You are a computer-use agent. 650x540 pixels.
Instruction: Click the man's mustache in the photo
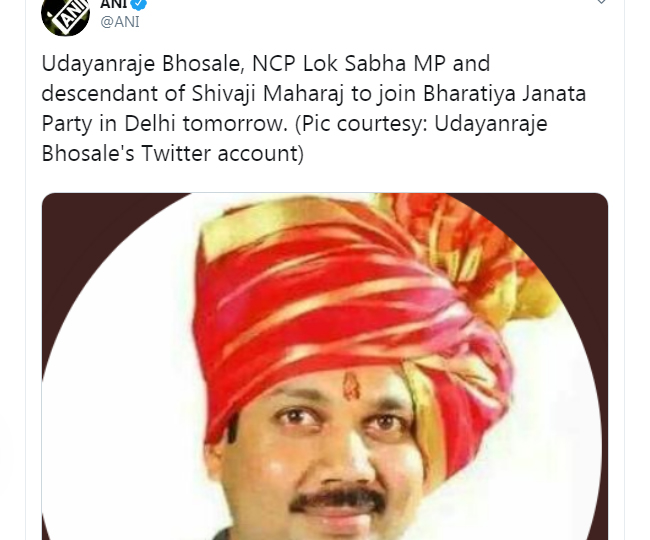point(337,499)
